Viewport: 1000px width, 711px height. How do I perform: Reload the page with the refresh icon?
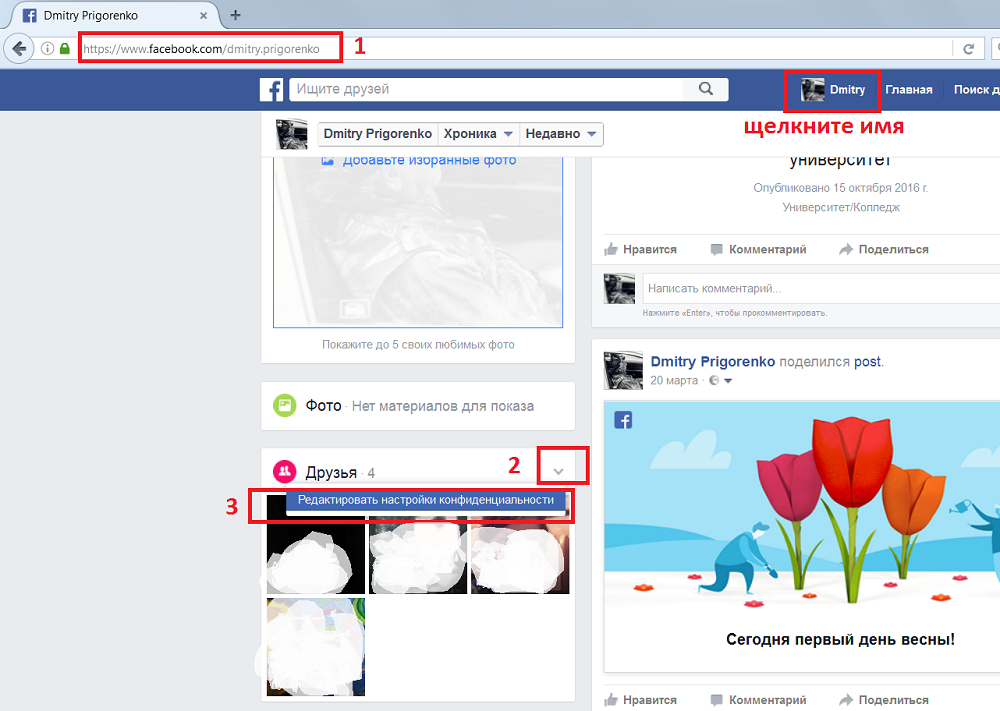tap(968, 48)
